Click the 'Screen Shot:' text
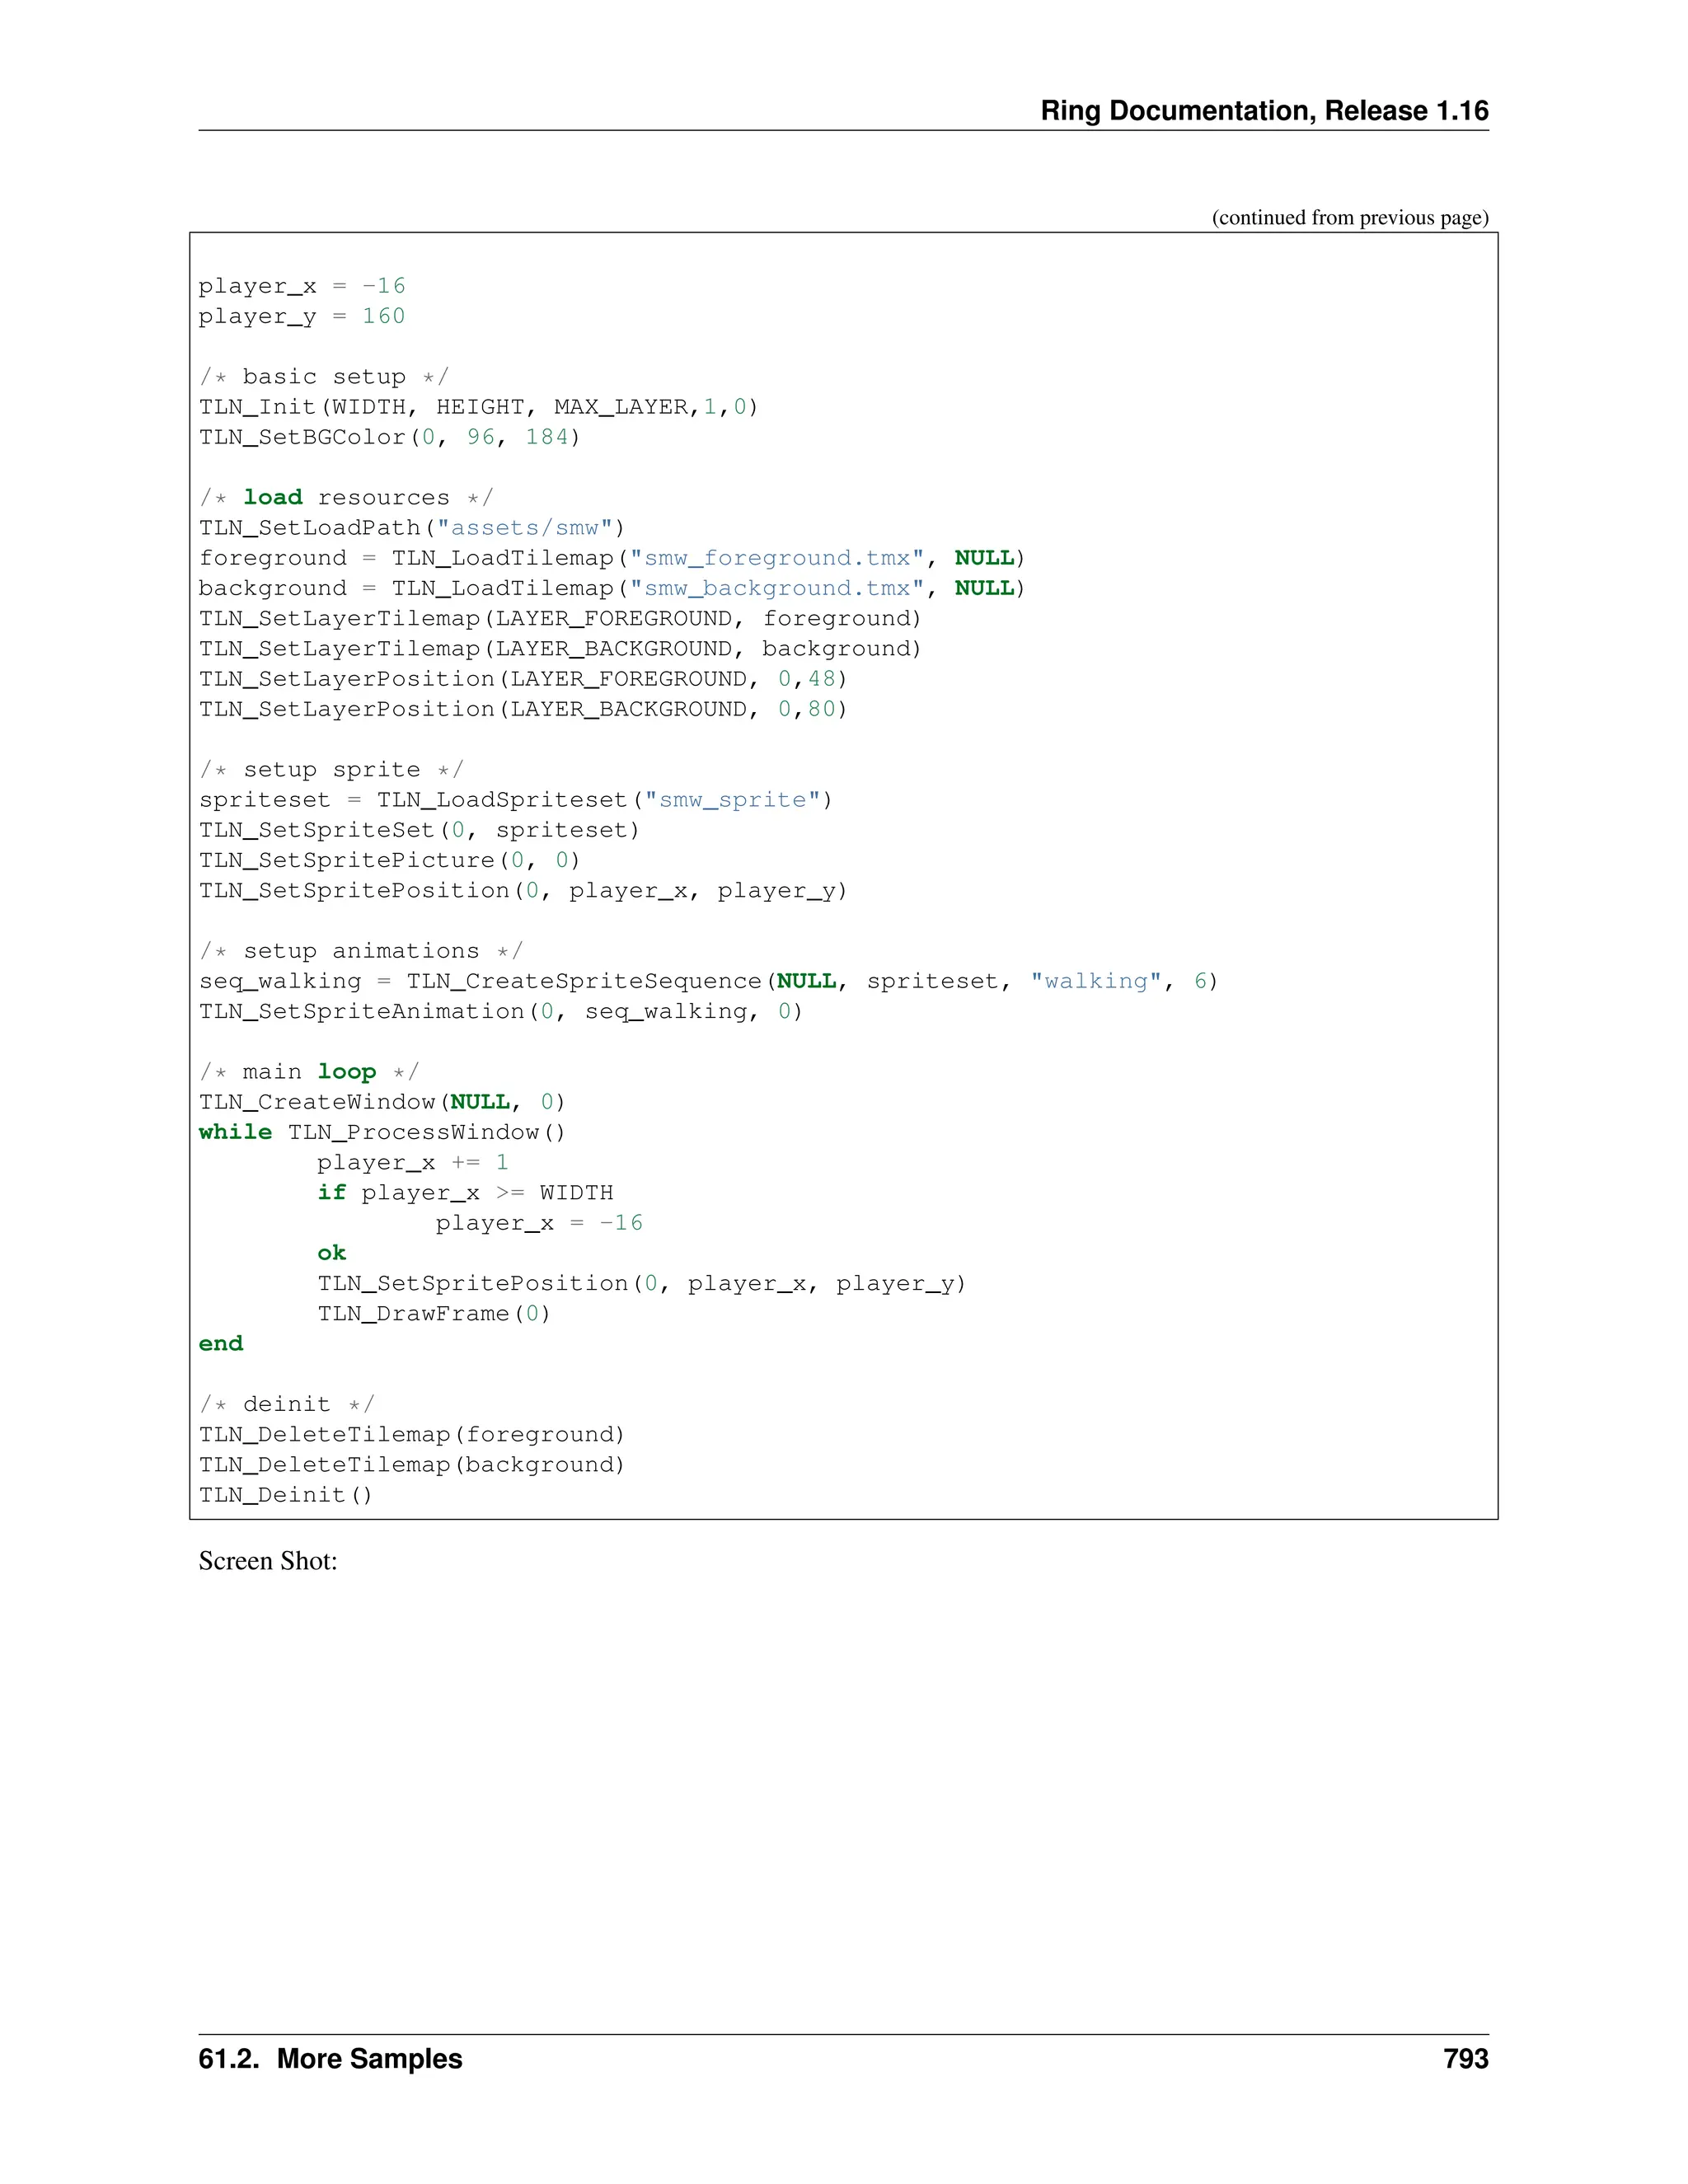 click(267, 1561)
